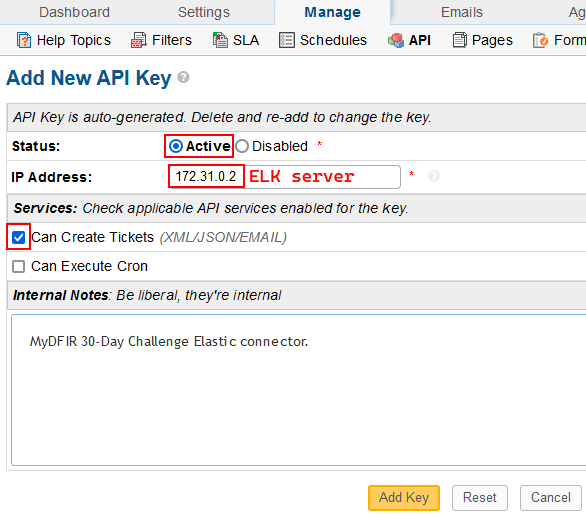The image size is (586, 516).
Task: Select the Active status radio button
Action: [x=176, y=146]
